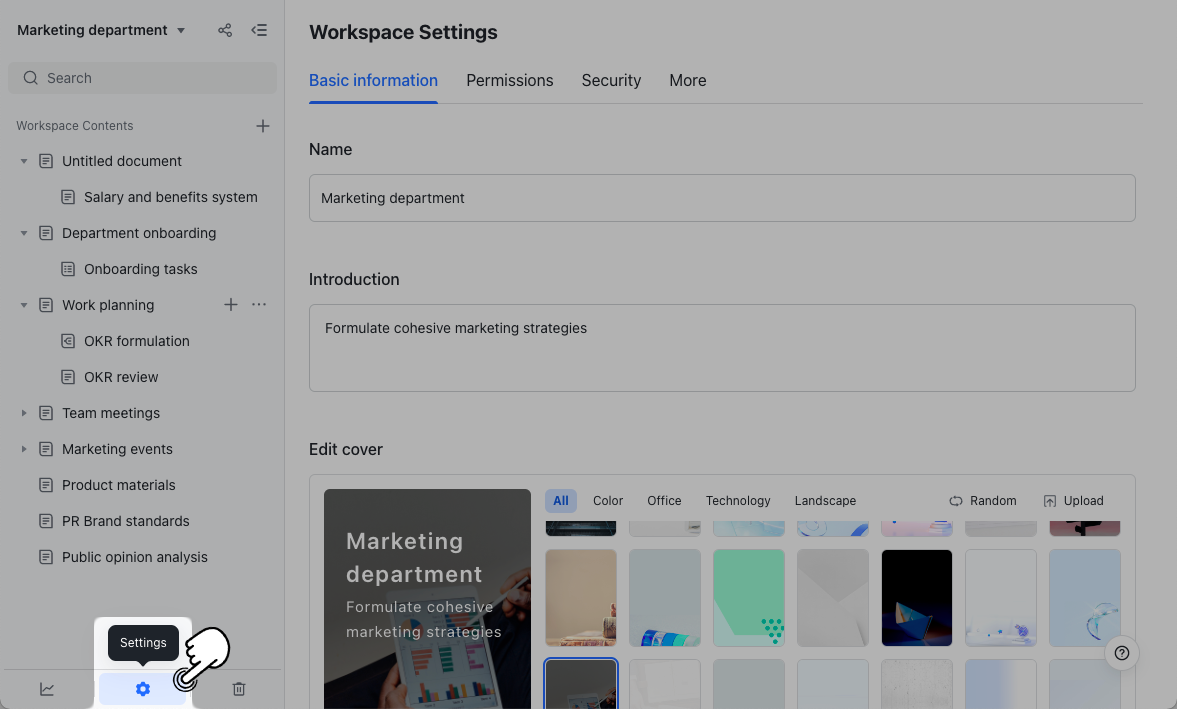Collapse the sidebar with the fold icon
Viewport: 1177px width, 709px height.
[x=259, y=30]
